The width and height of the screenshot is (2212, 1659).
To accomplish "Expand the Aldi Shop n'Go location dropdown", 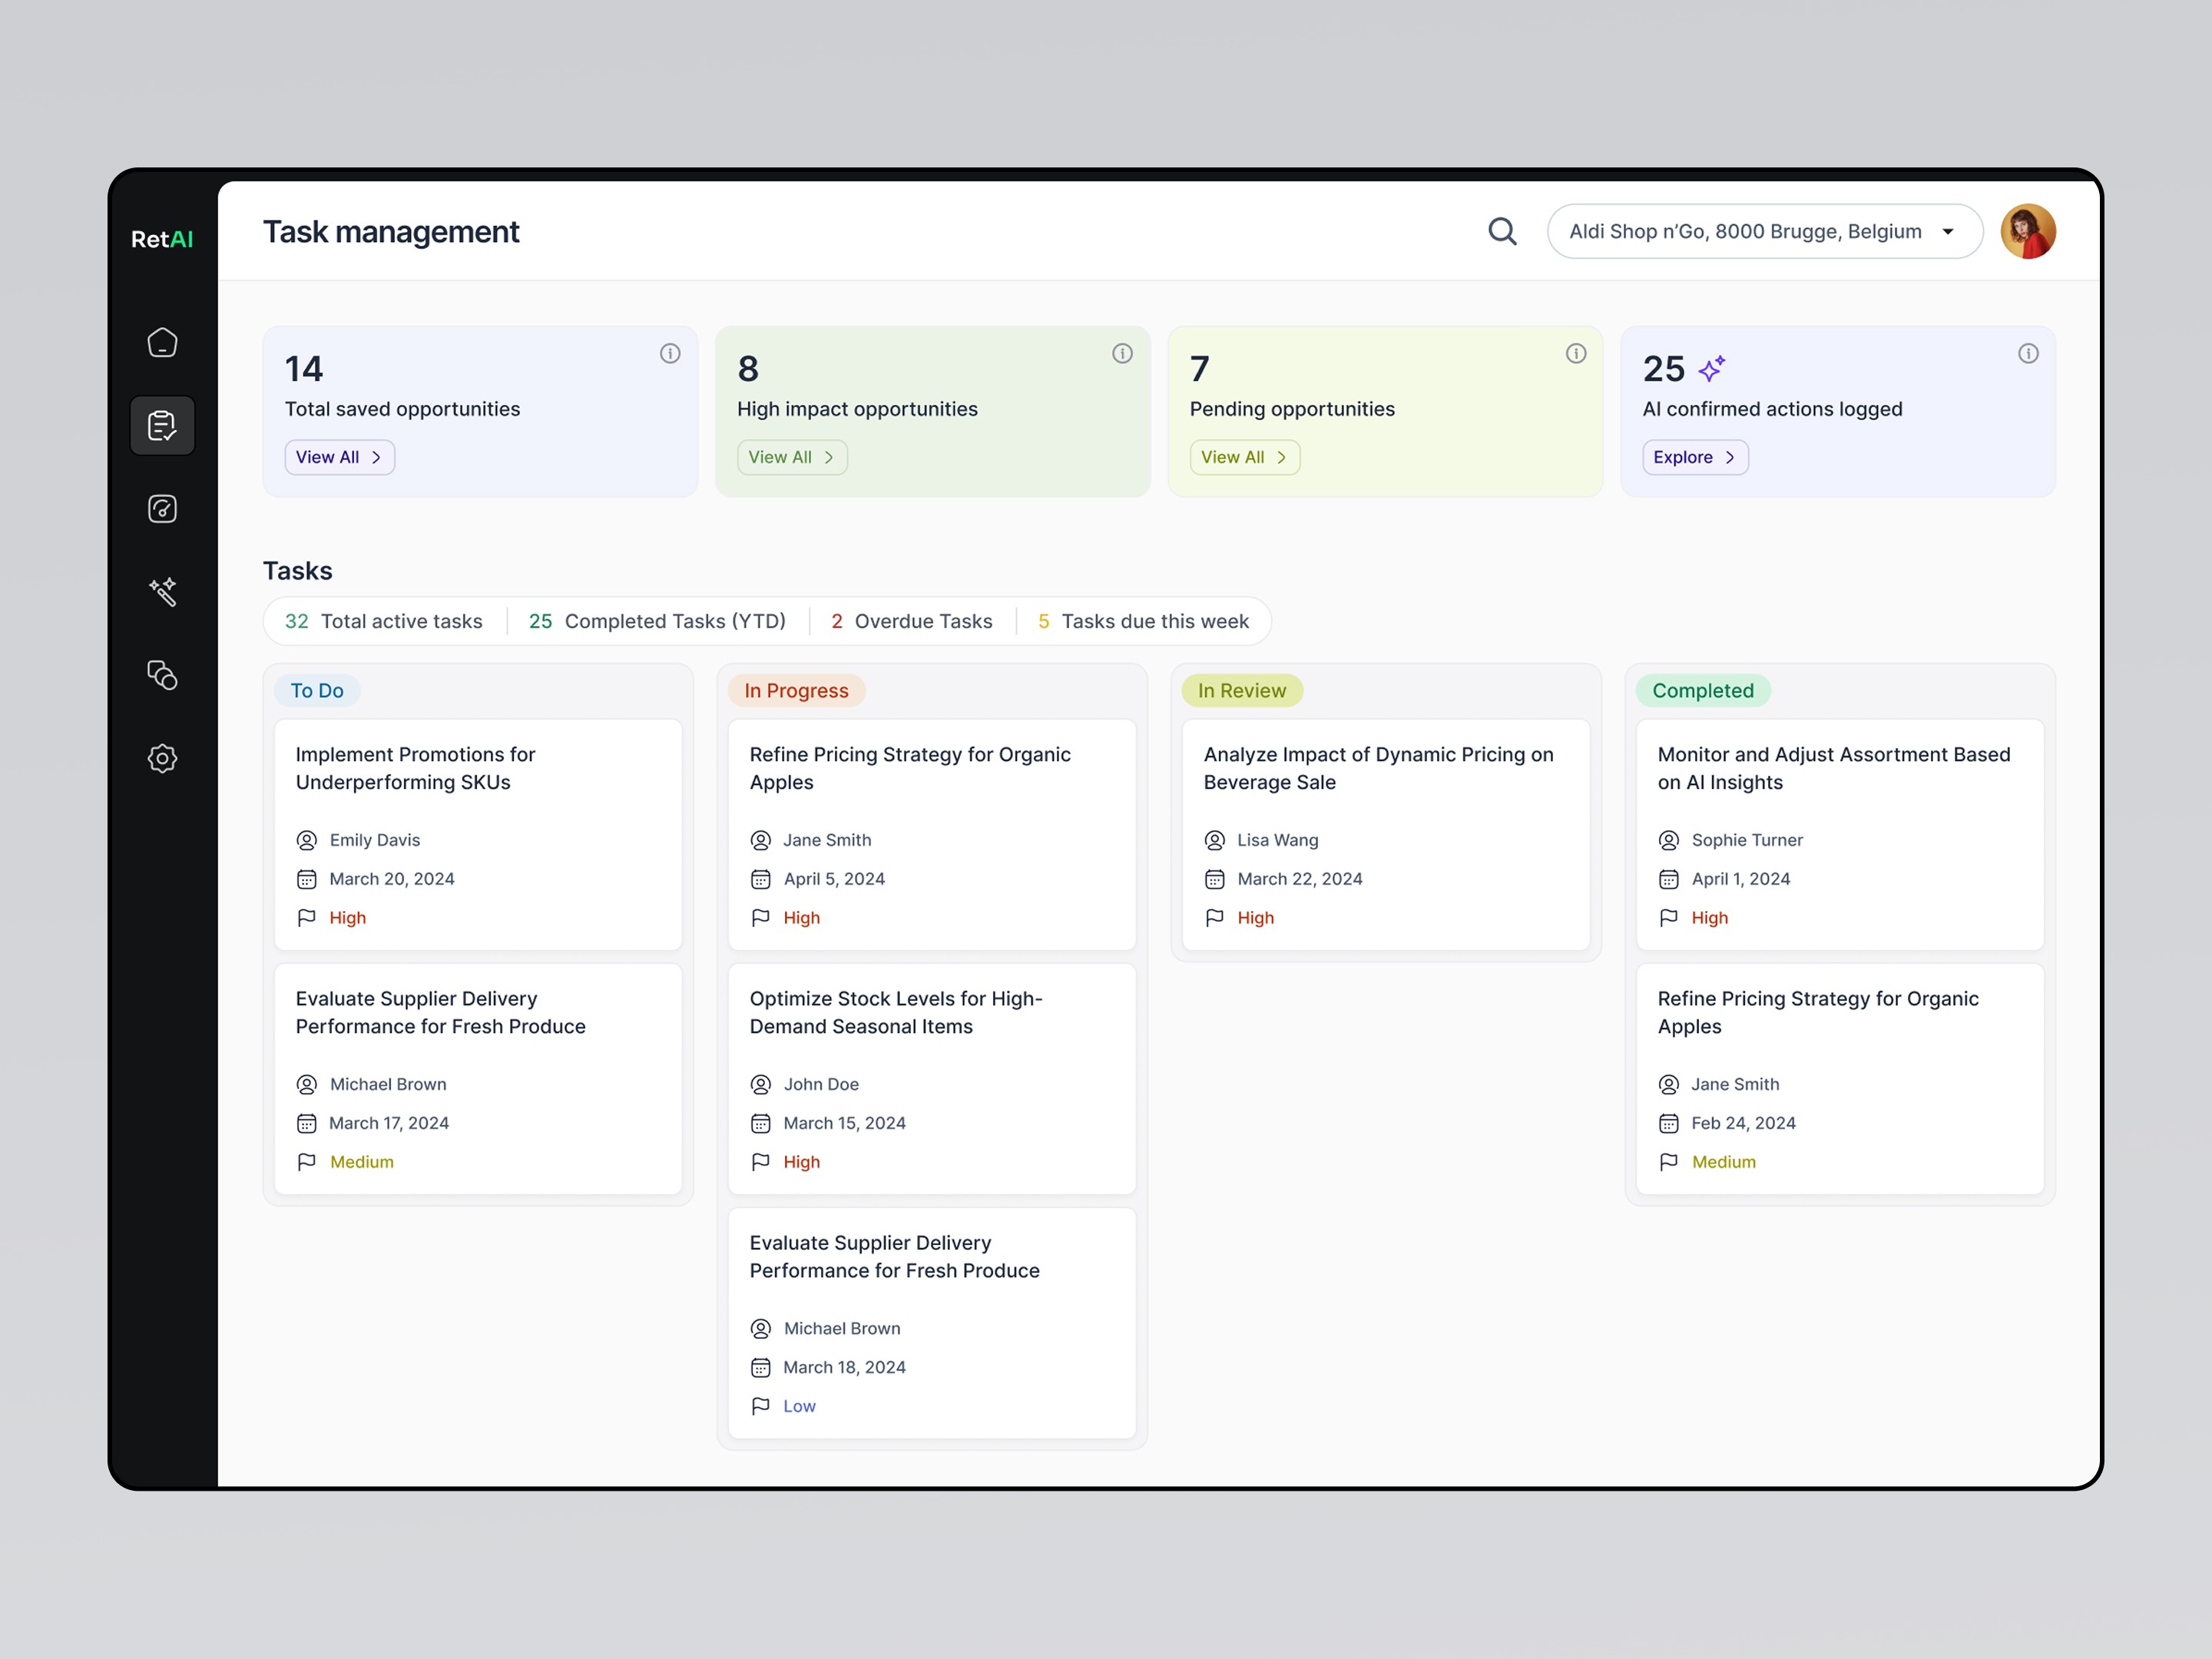I will pyautogui.click(x=1764, y=232).
